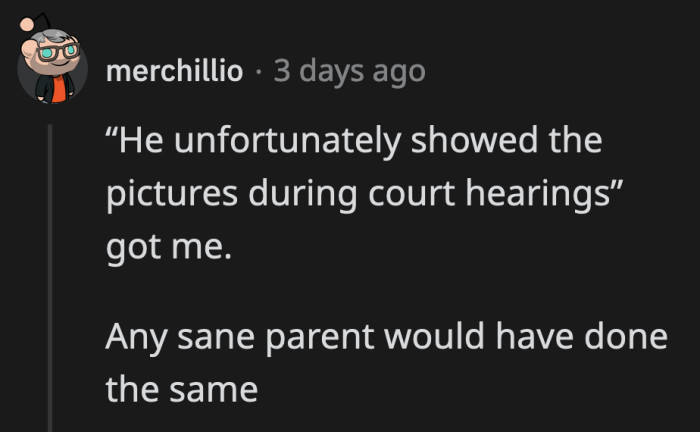Click the "3 days ago" timestamp
The image size is (700, 432).
(x=349, y=71)
